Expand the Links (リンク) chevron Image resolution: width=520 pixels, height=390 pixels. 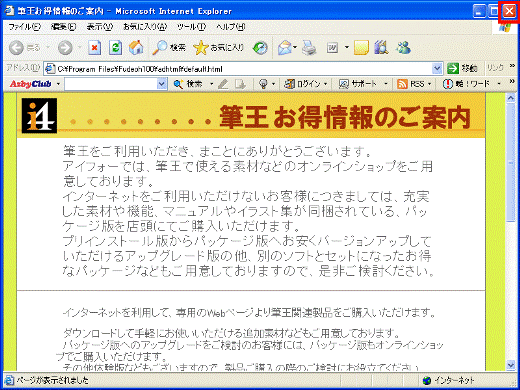(x=512, y=66)
